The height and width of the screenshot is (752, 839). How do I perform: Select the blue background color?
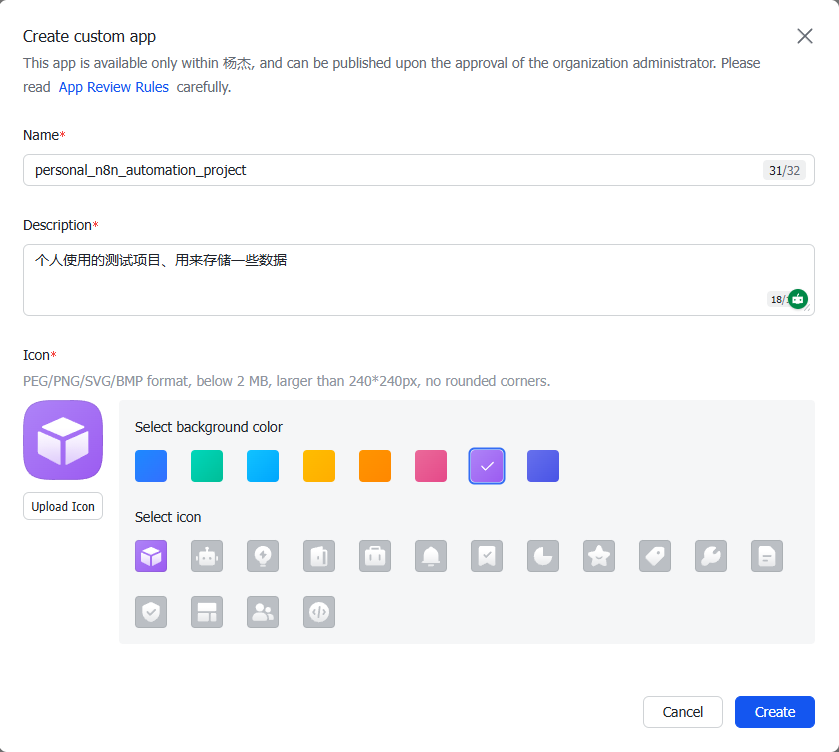[151, 466]
